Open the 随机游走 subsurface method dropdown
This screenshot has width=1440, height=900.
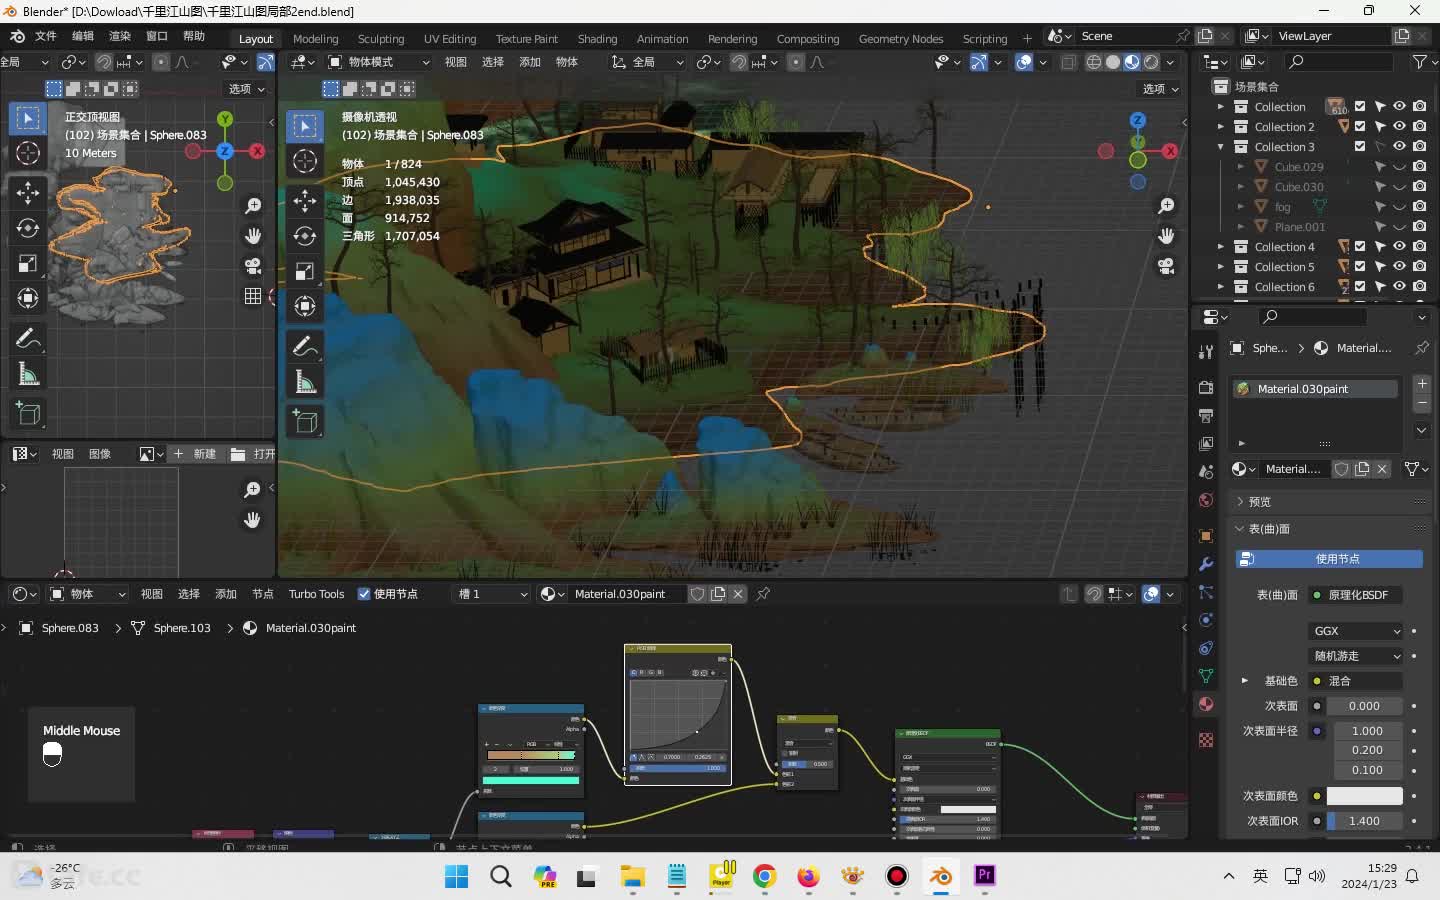(x=1356, y=656)
